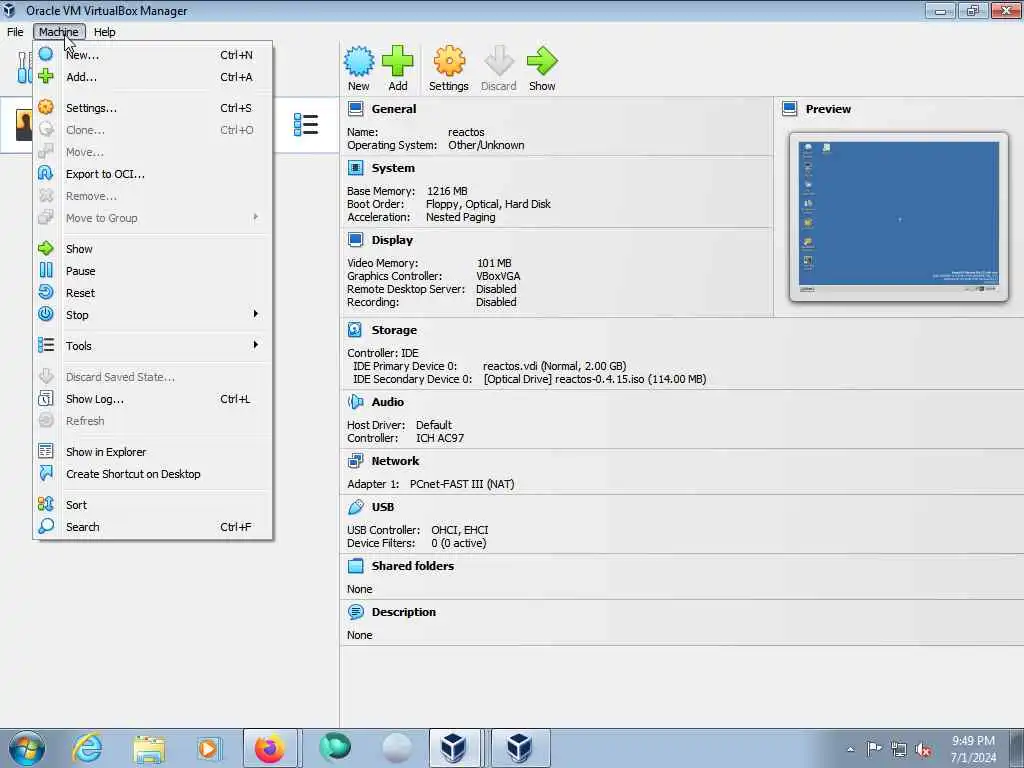Click the Shared folders section icon
Image resolution: width=1024 pixels, height=768 pixels.
pos(355,566)
